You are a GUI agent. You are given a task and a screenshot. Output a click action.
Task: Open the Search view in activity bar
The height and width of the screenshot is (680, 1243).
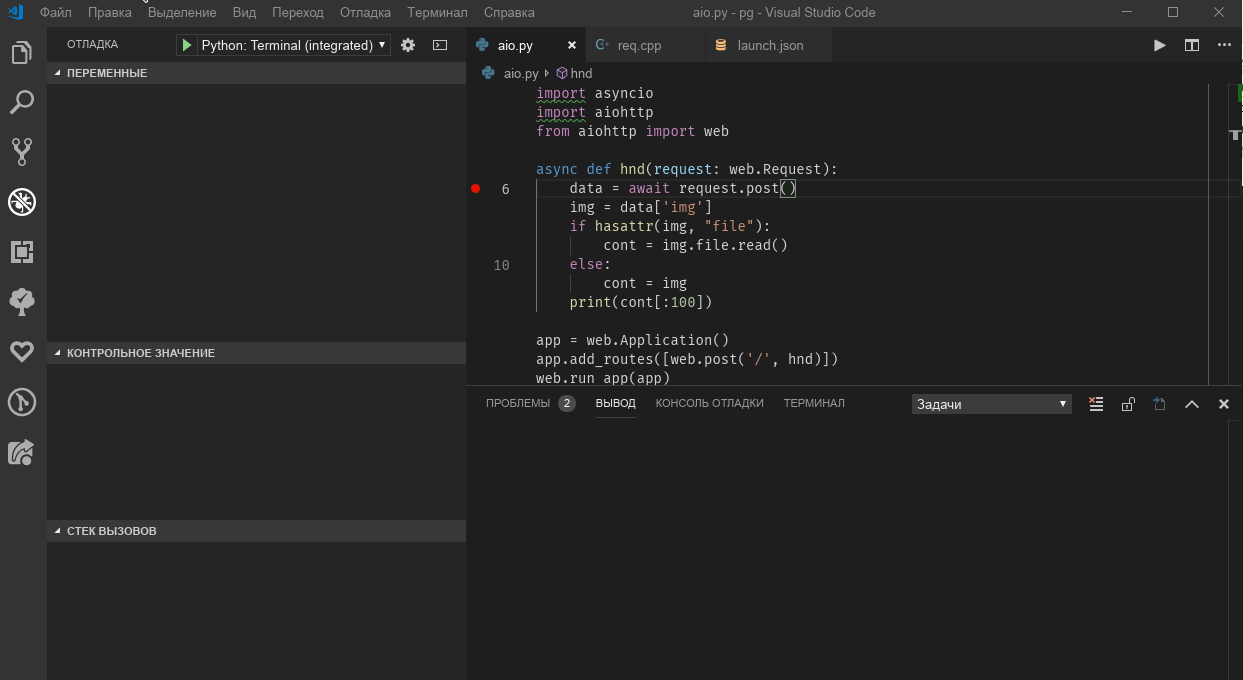click(x=22, y=102)
